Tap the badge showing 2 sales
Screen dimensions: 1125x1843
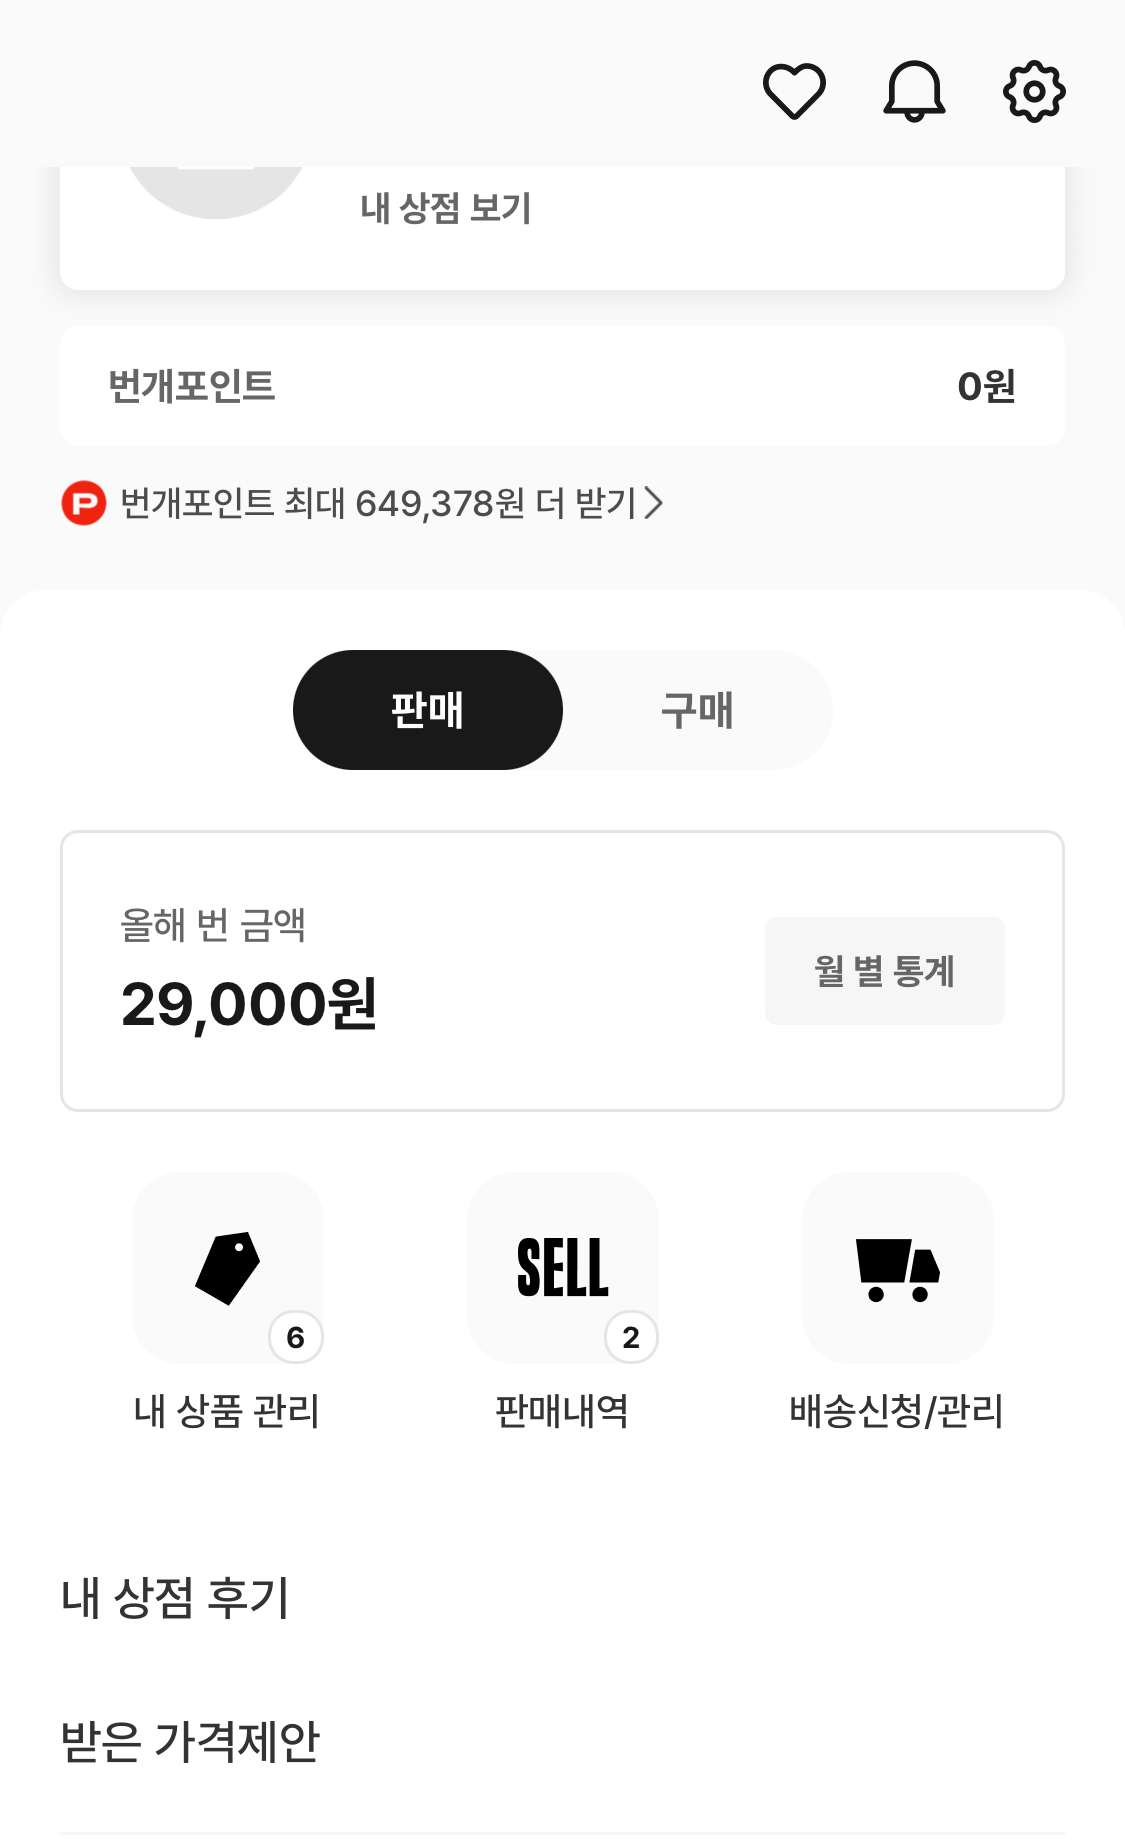[630, 1337]
